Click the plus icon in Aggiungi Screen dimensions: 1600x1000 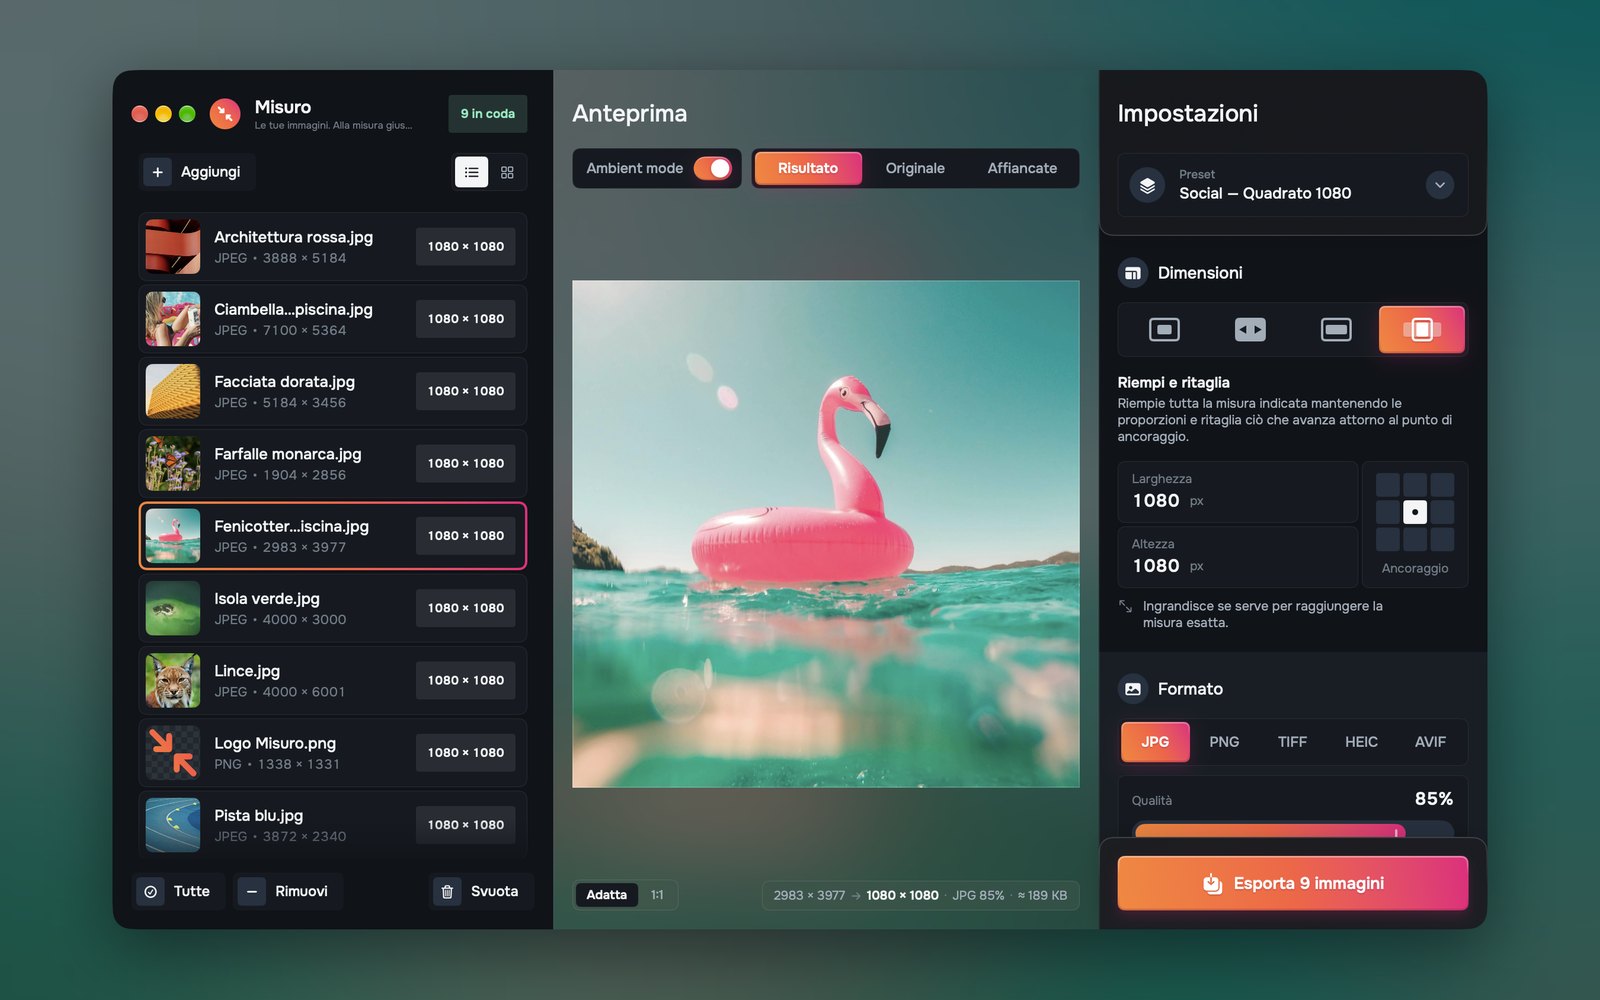point(158,172)
